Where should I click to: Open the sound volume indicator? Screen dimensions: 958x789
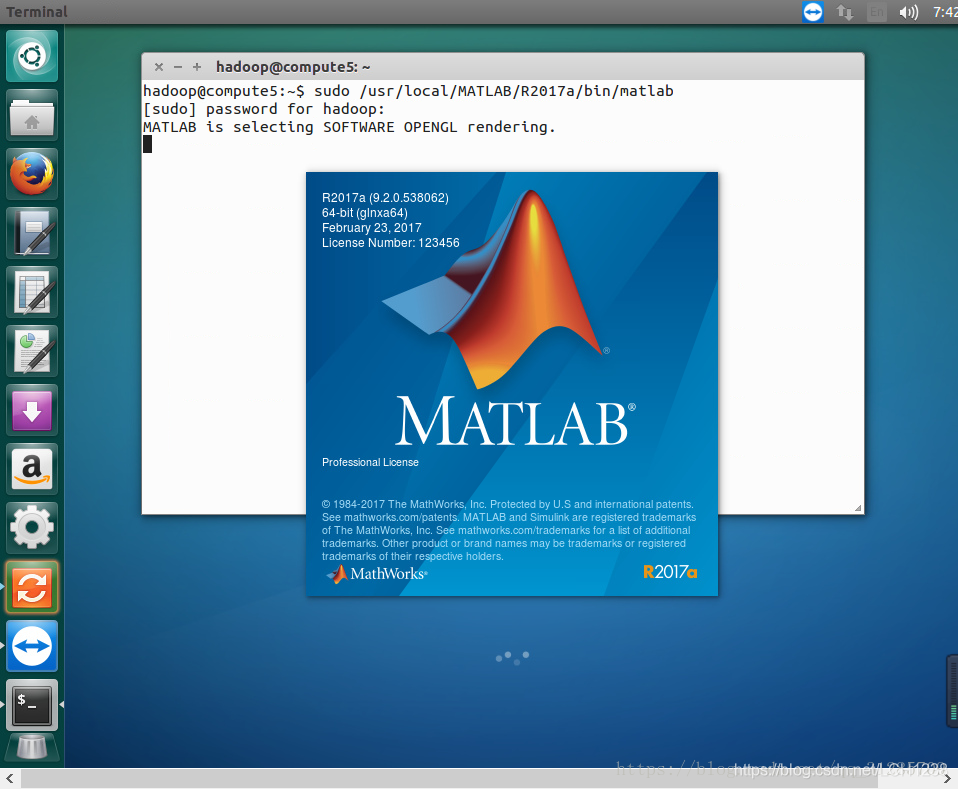[909, 12]
